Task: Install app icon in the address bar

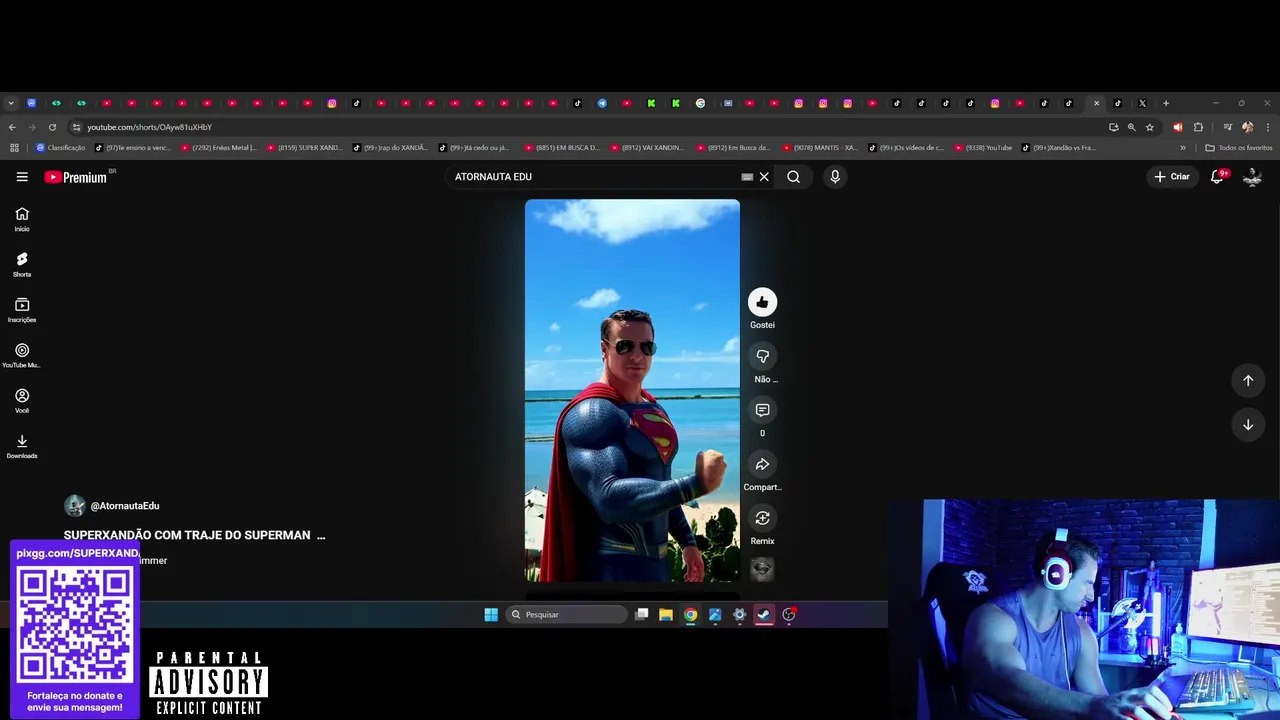Action: click(x=1113, y=127)
